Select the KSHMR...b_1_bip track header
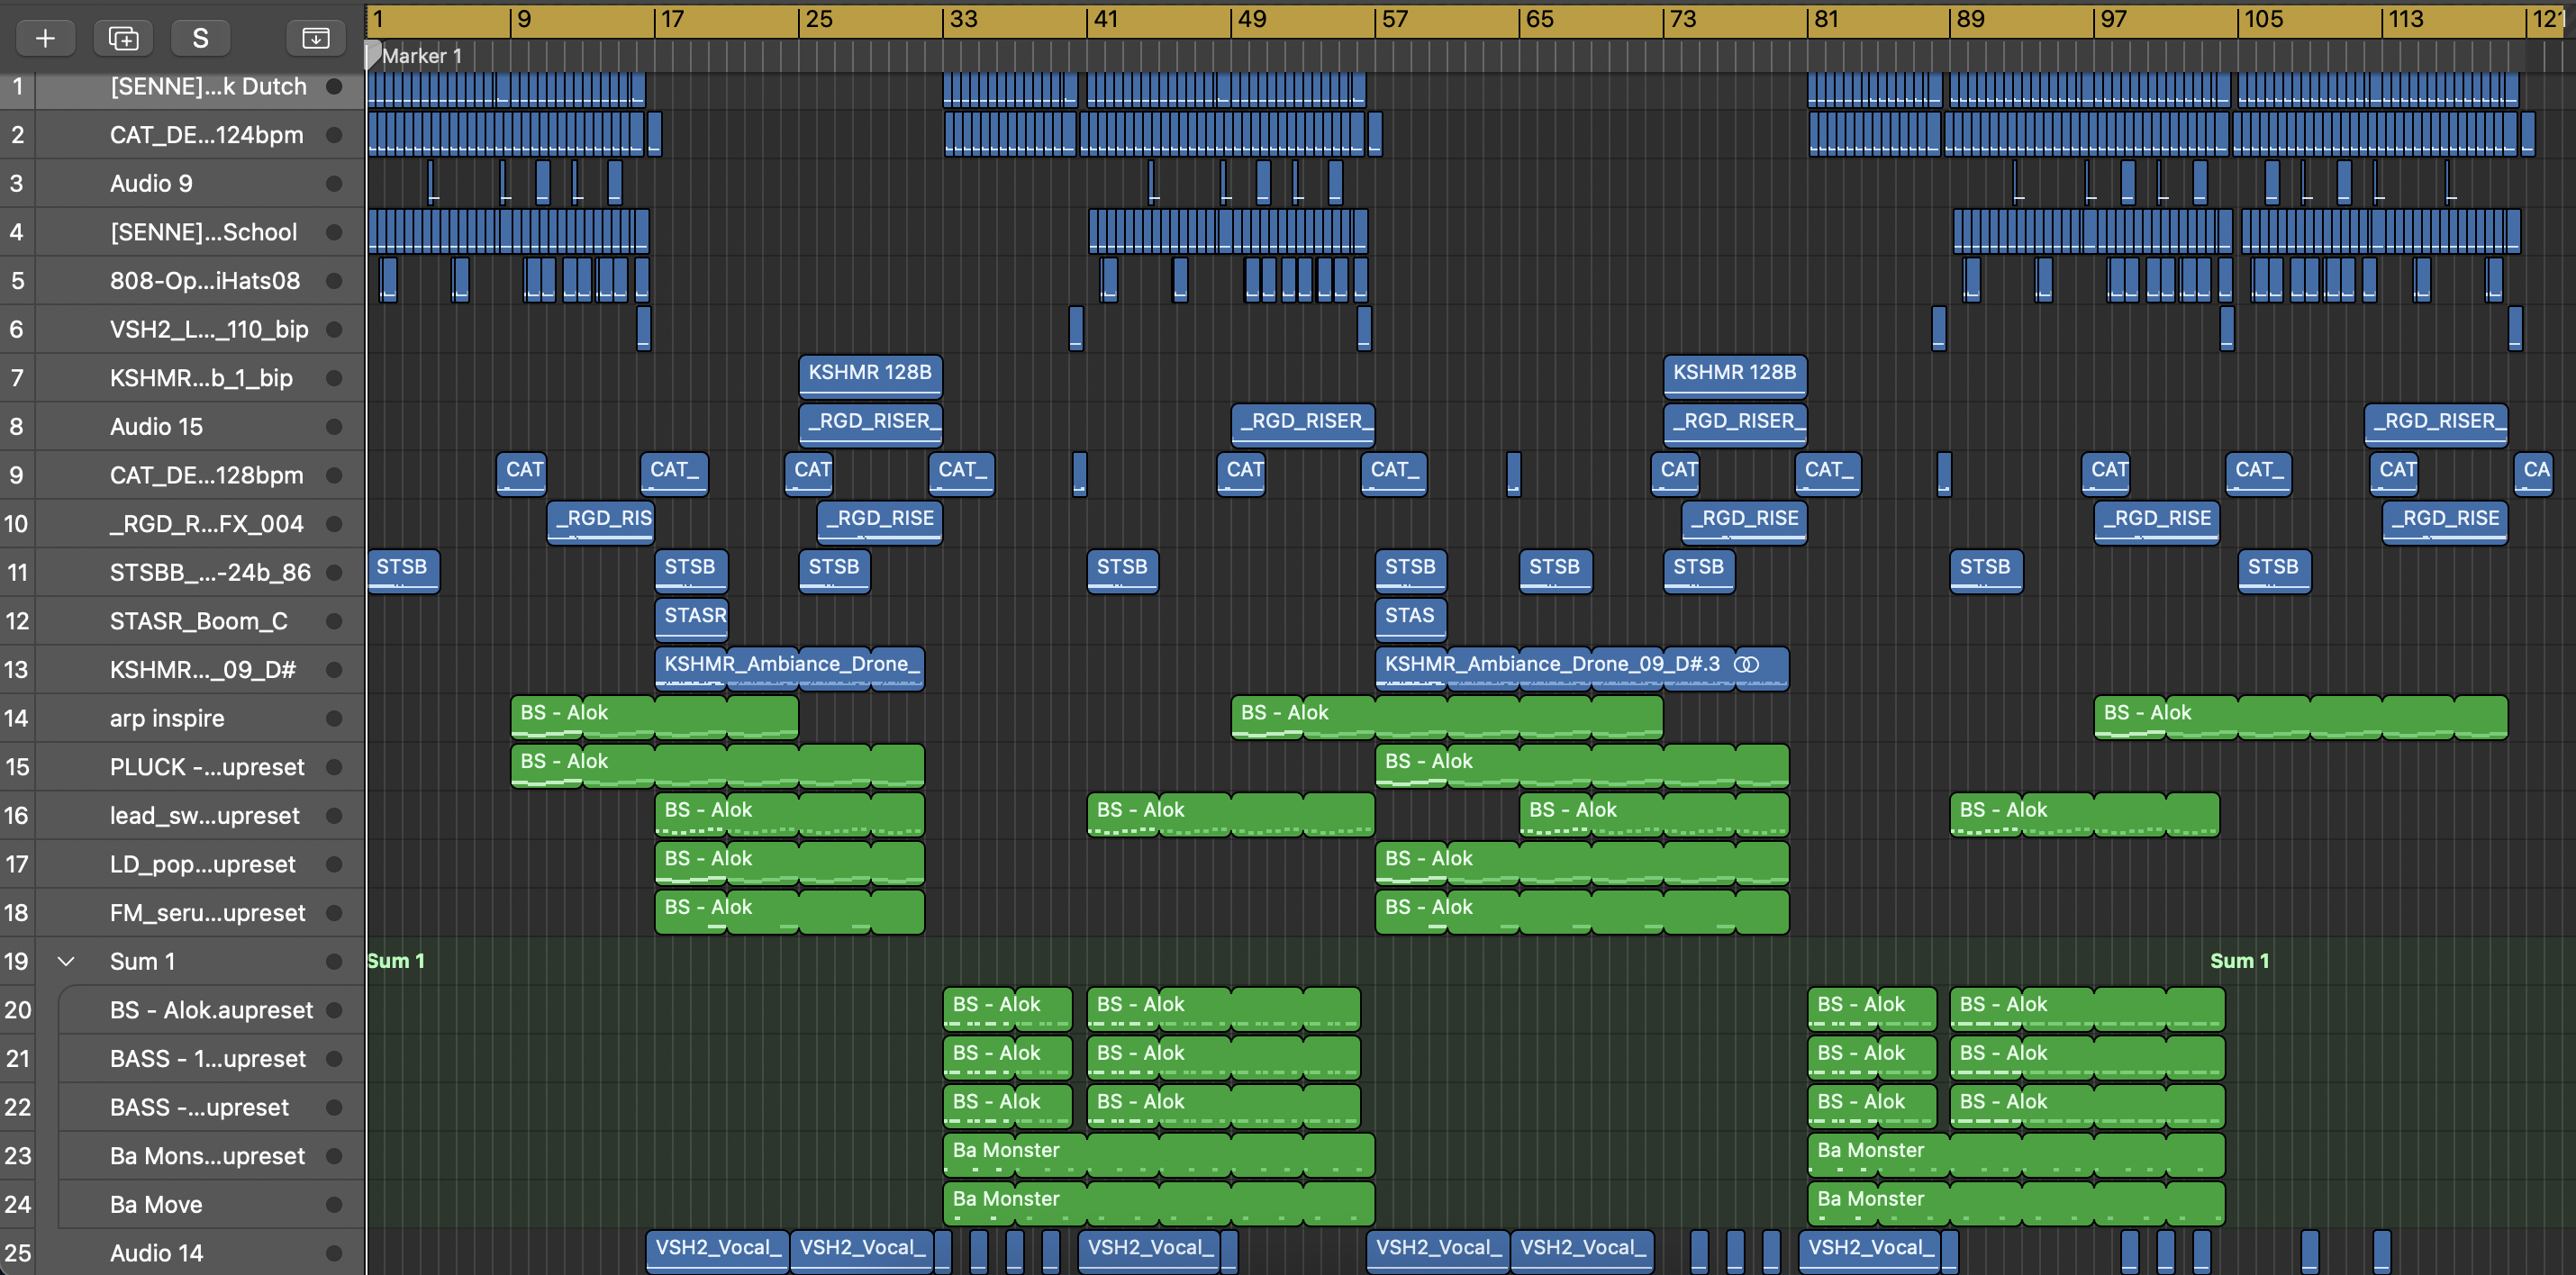 pos(182,378)
